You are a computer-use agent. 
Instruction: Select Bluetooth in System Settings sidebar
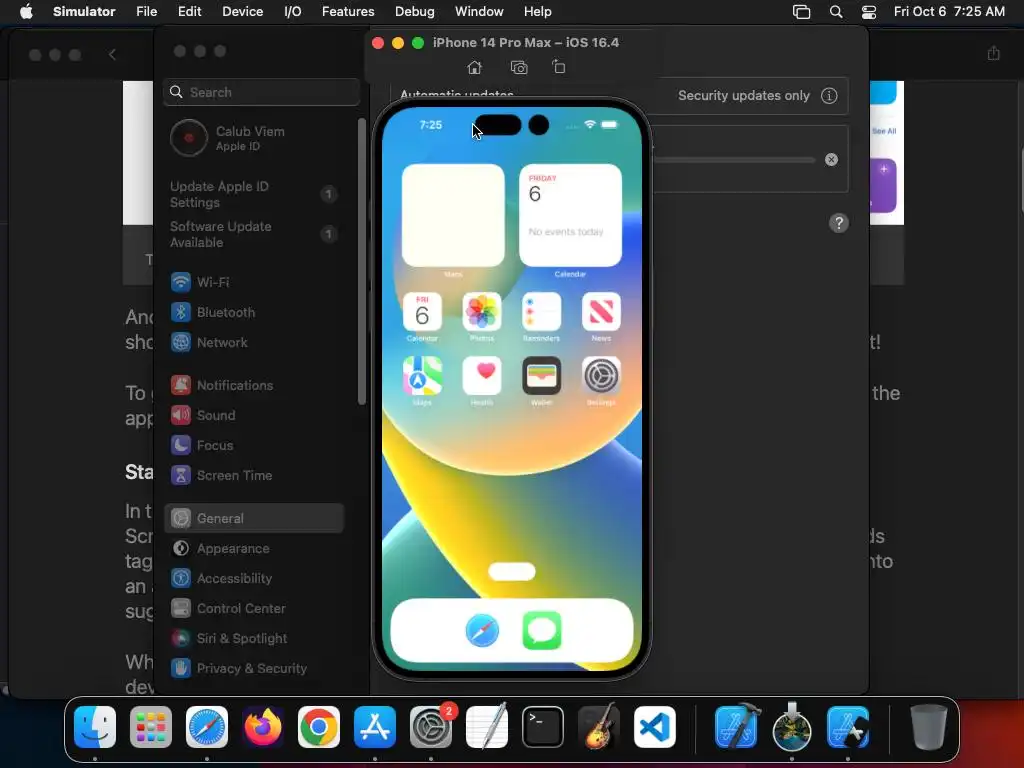(253, 312)
